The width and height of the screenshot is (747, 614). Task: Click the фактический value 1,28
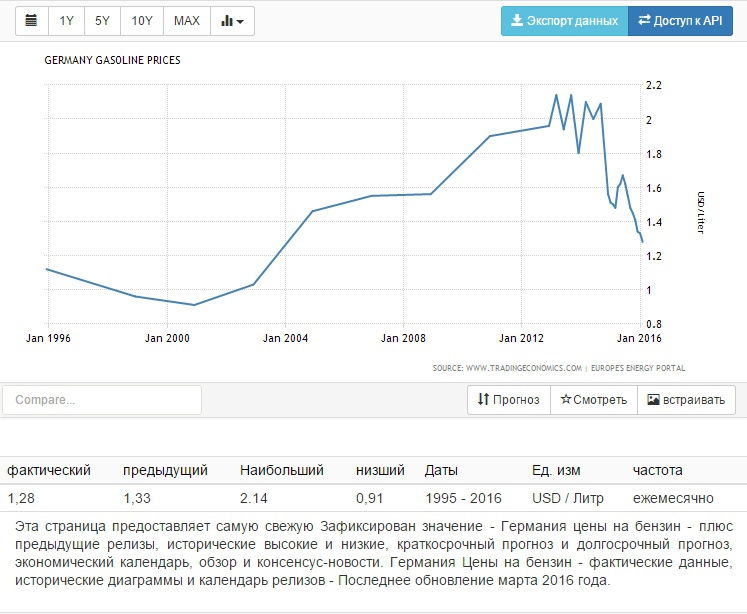[19, 498]
